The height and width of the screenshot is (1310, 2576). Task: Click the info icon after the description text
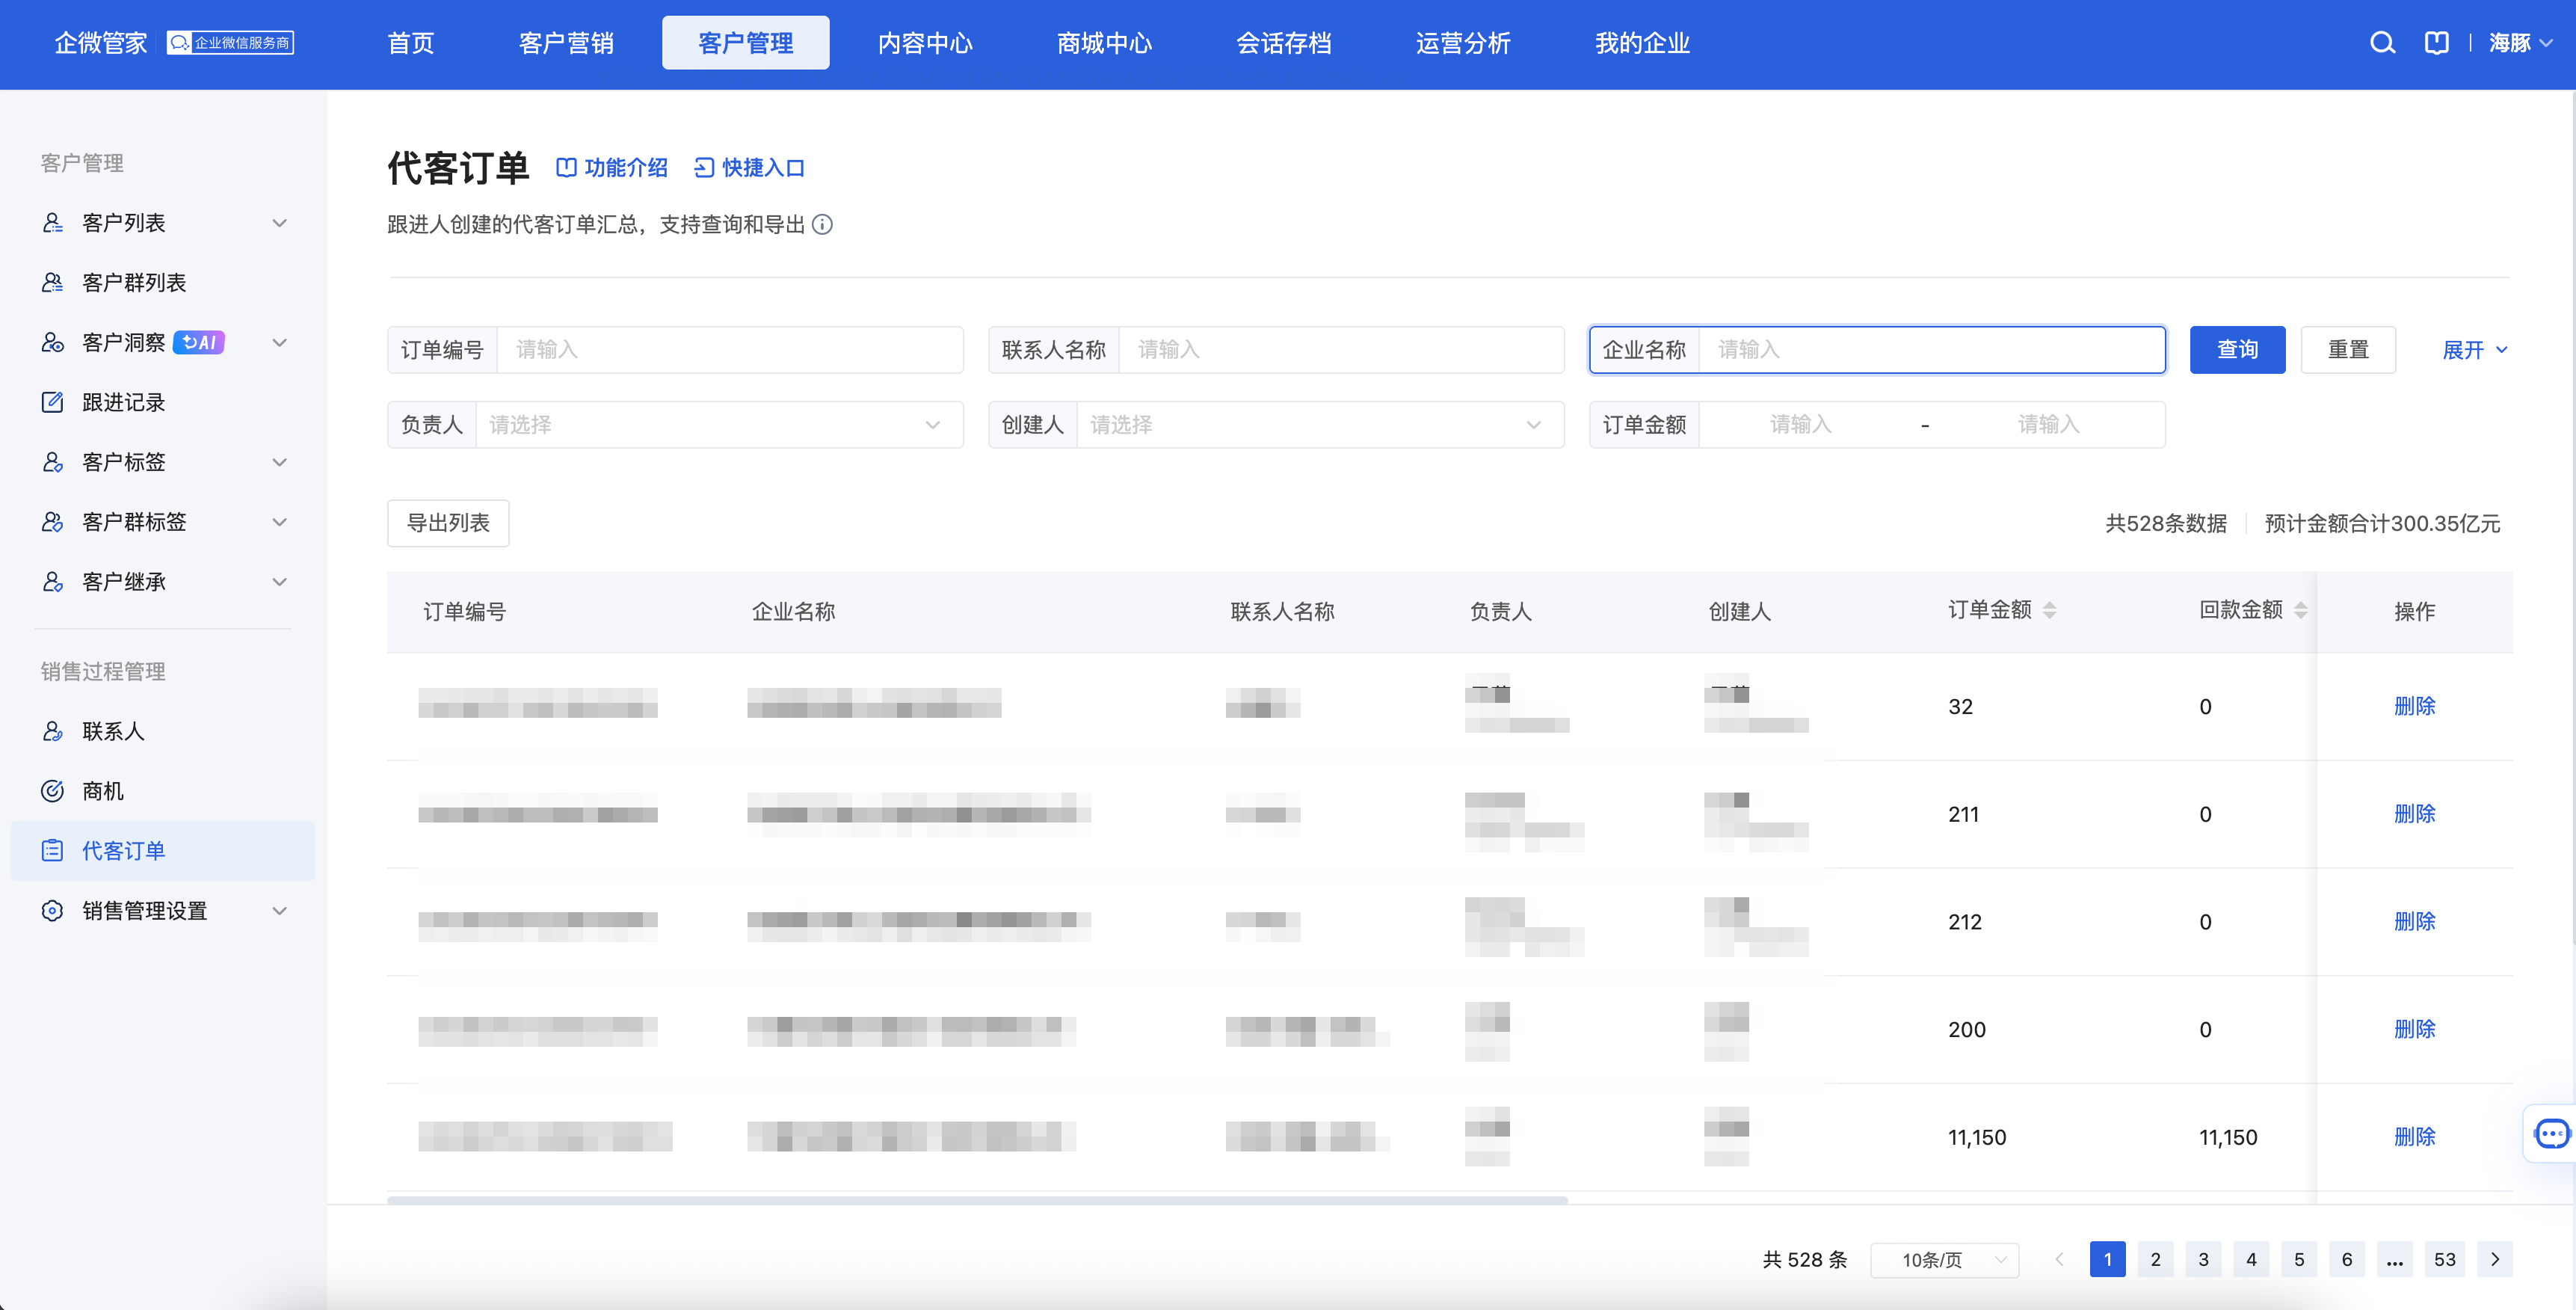(822, 224)
